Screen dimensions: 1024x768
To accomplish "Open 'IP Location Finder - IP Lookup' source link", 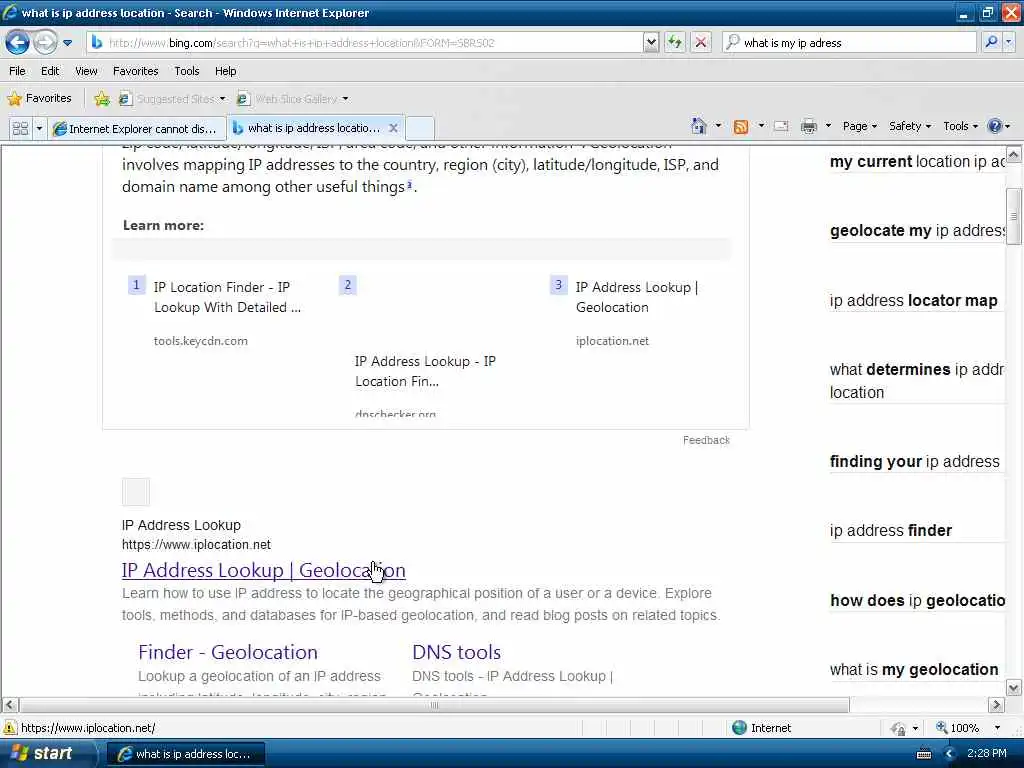I will [x=227, y=297].
